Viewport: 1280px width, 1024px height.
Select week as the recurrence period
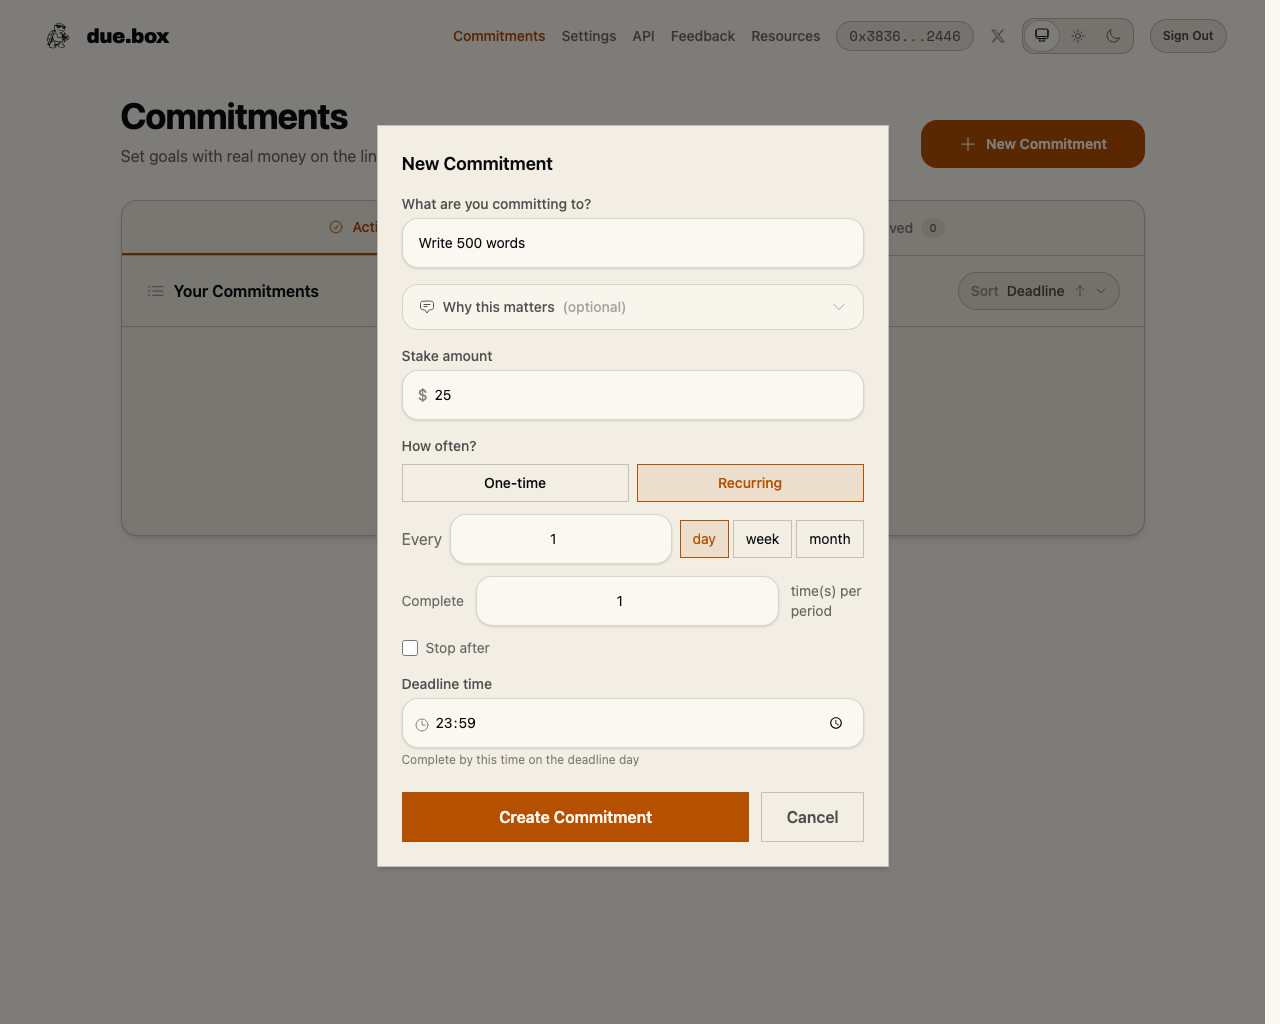click(762, 539)
